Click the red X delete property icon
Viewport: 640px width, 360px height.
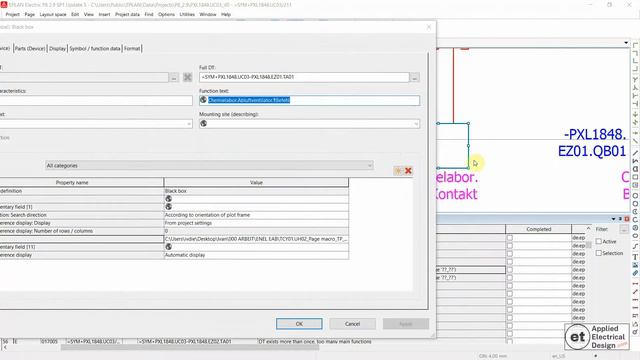pyautogui.click(x=408, y=171)
